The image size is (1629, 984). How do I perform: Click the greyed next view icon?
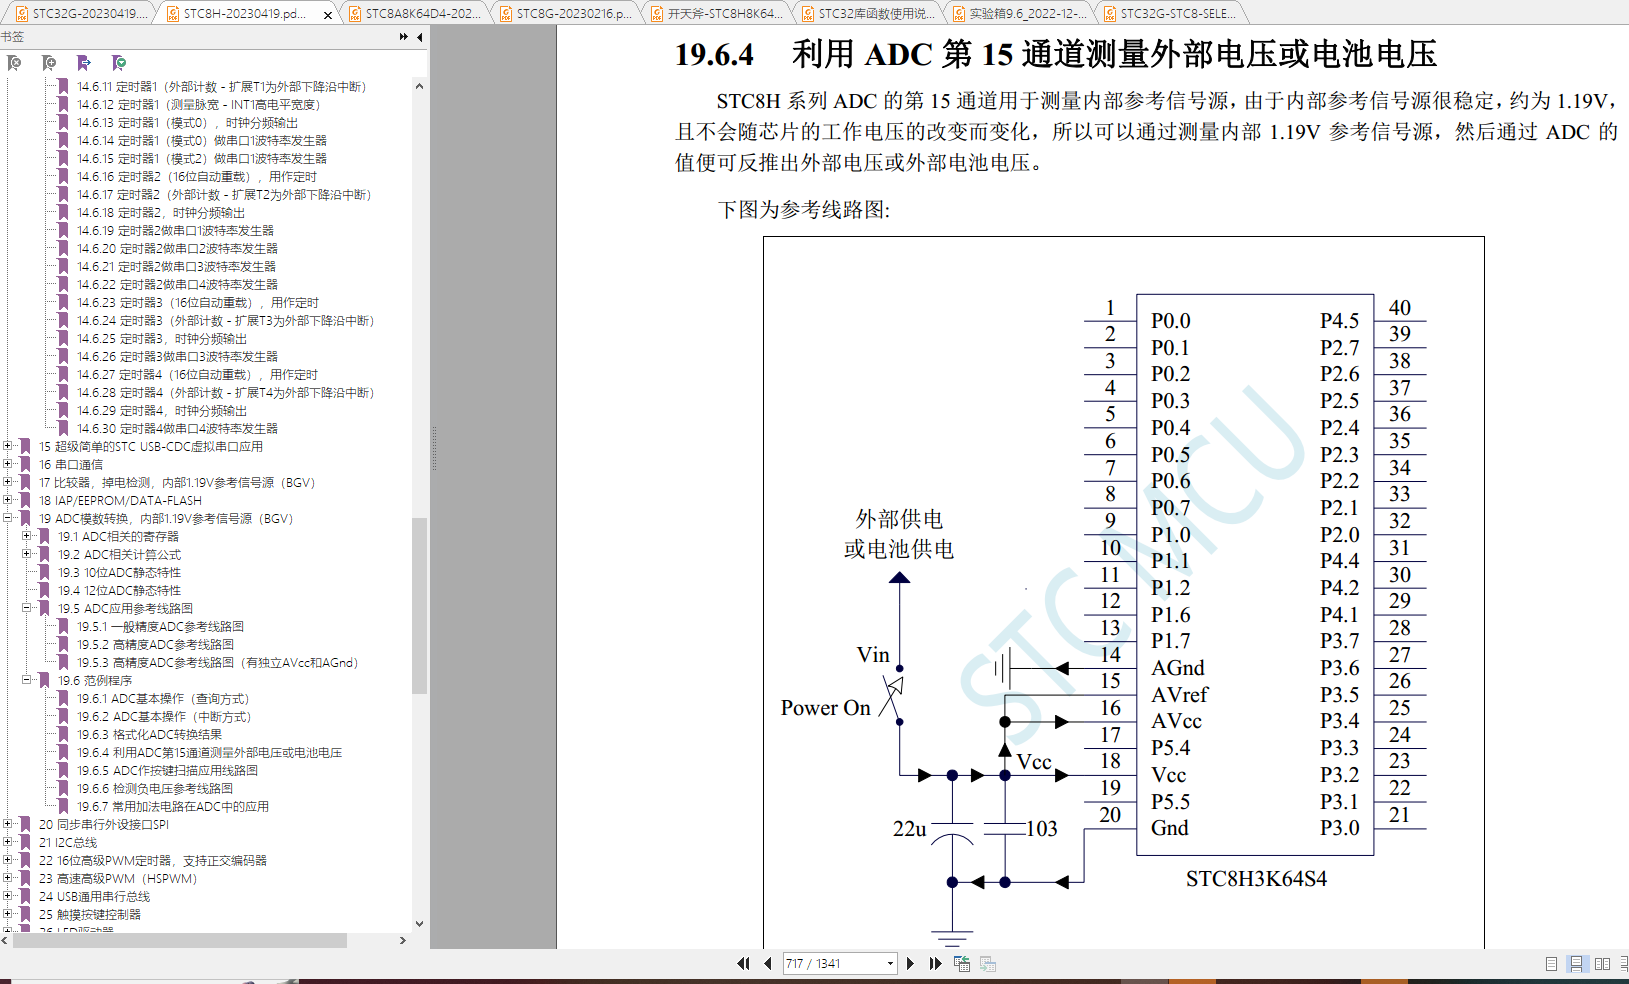[988, 964]
